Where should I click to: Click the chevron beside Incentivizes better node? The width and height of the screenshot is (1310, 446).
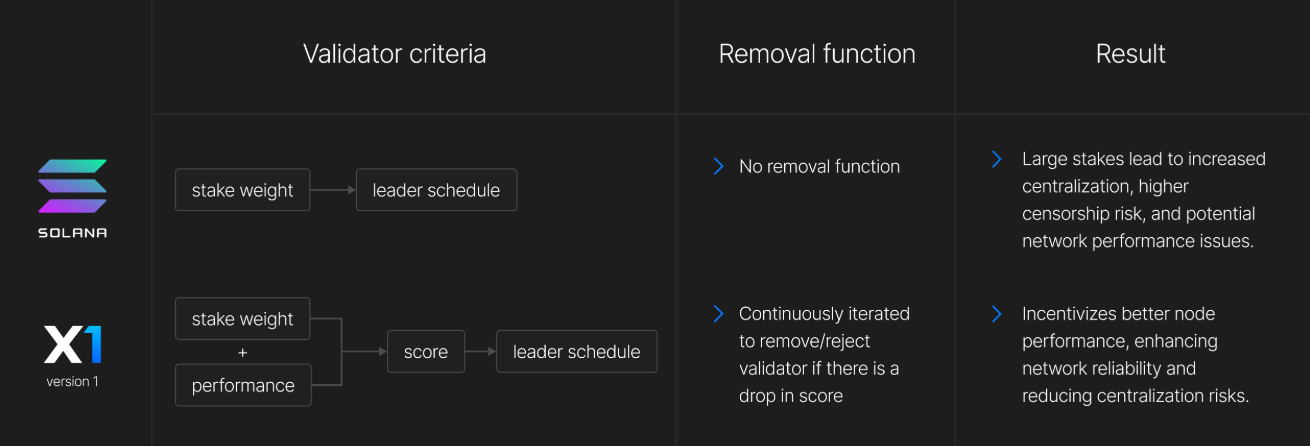pyautogui.click(x=996, y=314)
